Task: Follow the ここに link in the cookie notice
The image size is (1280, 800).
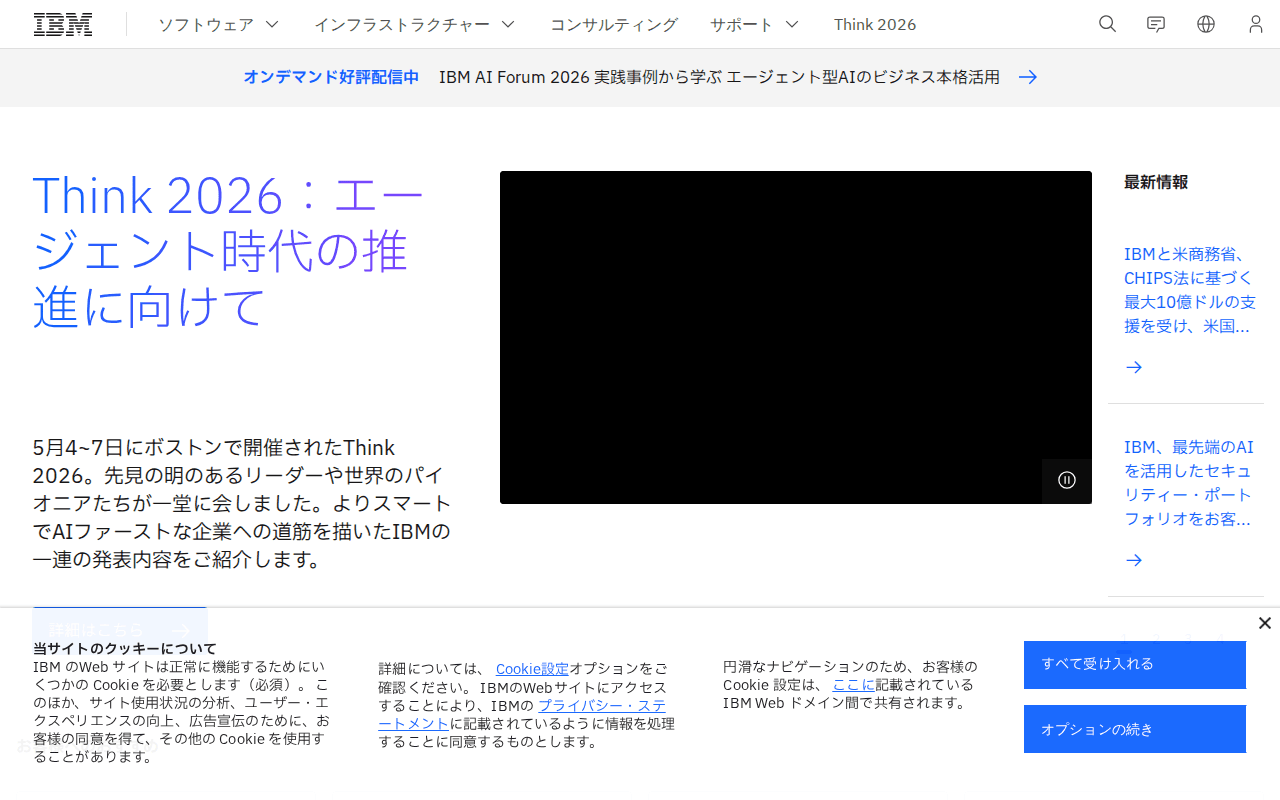Action: 853,685
